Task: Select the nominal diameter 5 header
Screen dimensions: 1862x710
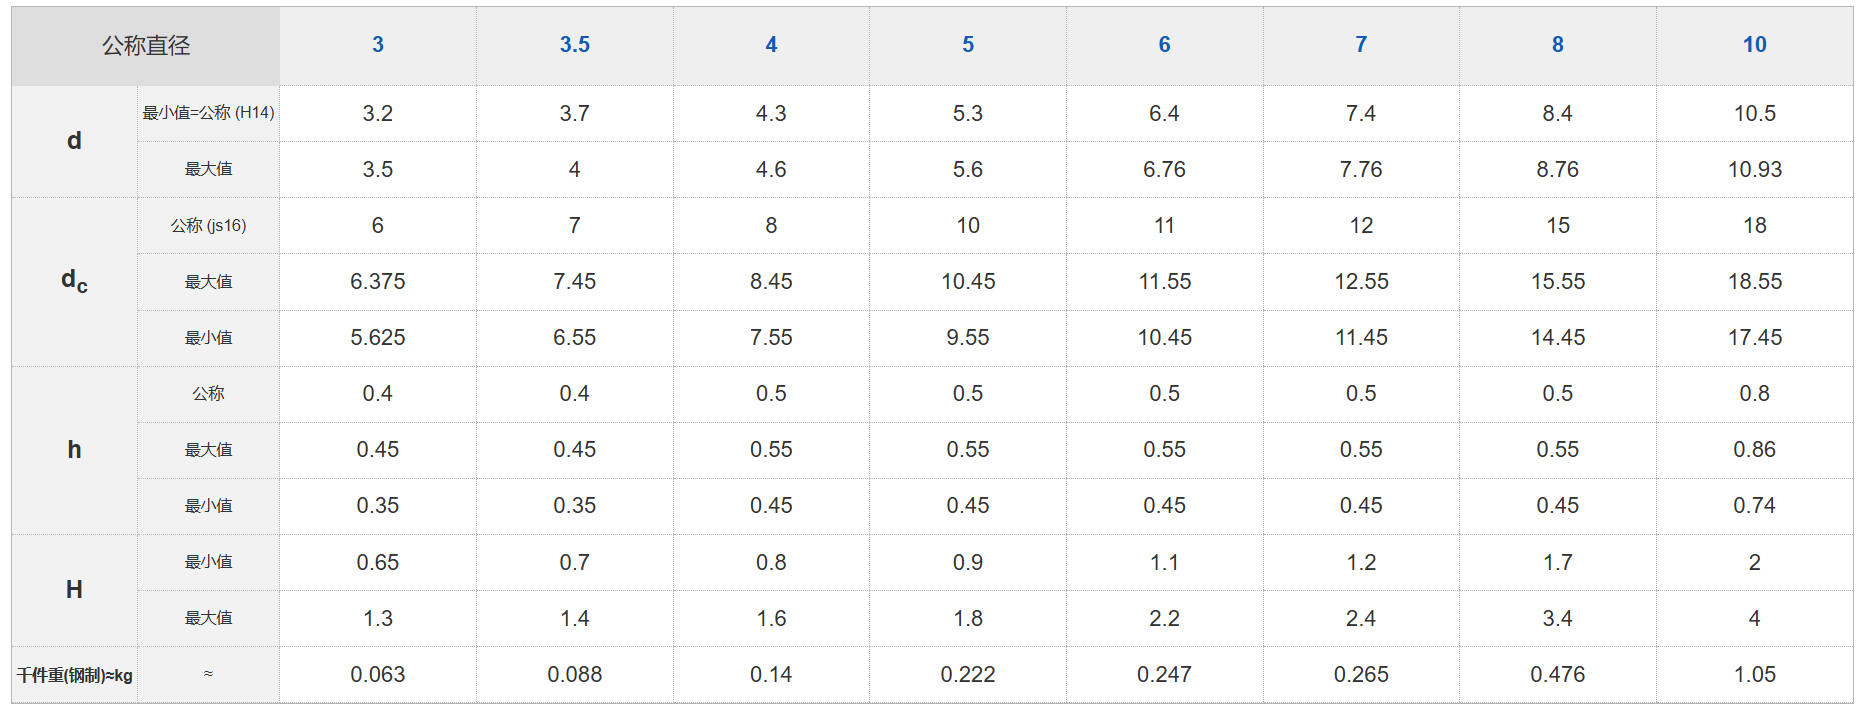Action: [968, 45]
